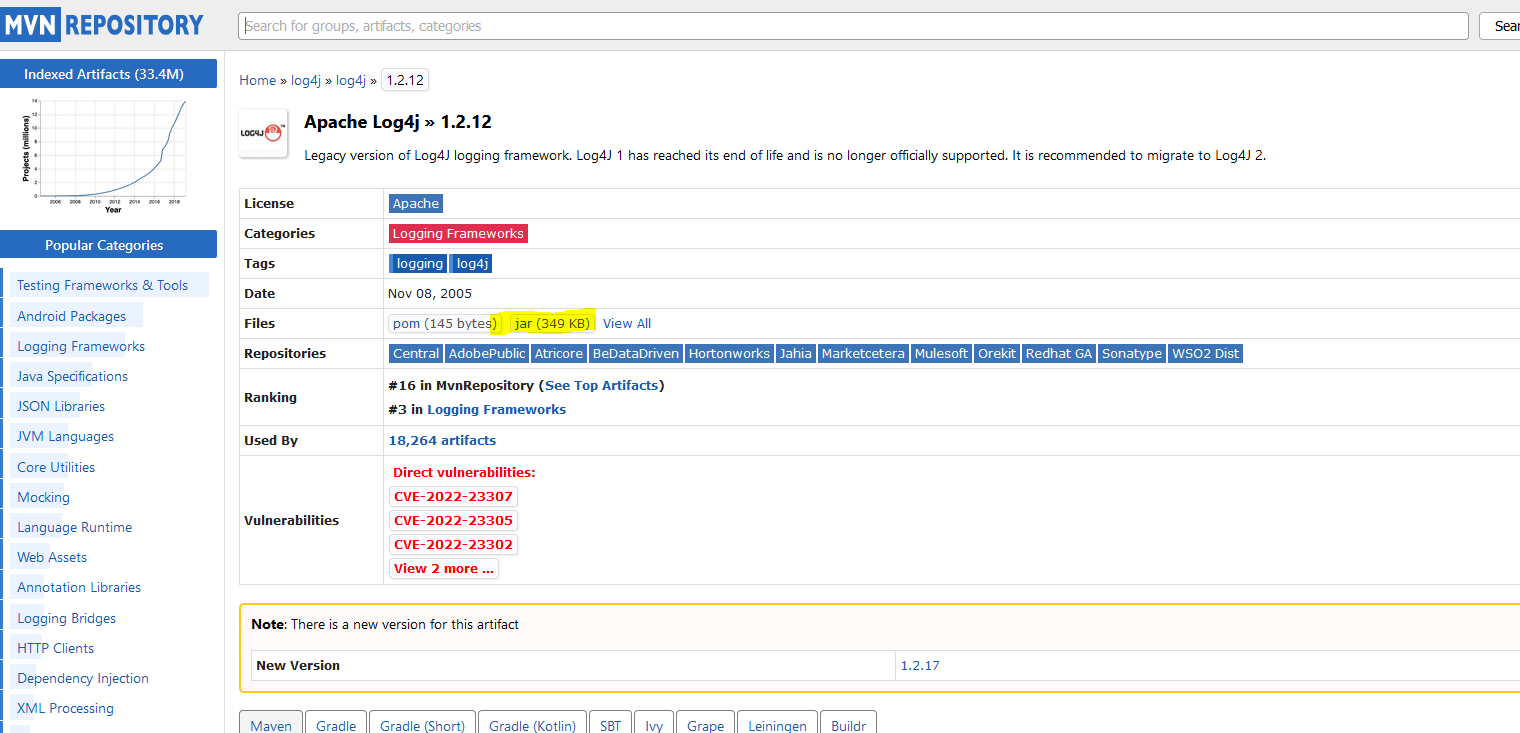Select the SBT tab
The image size is (1520, 733).
click(x=610, y=724)
